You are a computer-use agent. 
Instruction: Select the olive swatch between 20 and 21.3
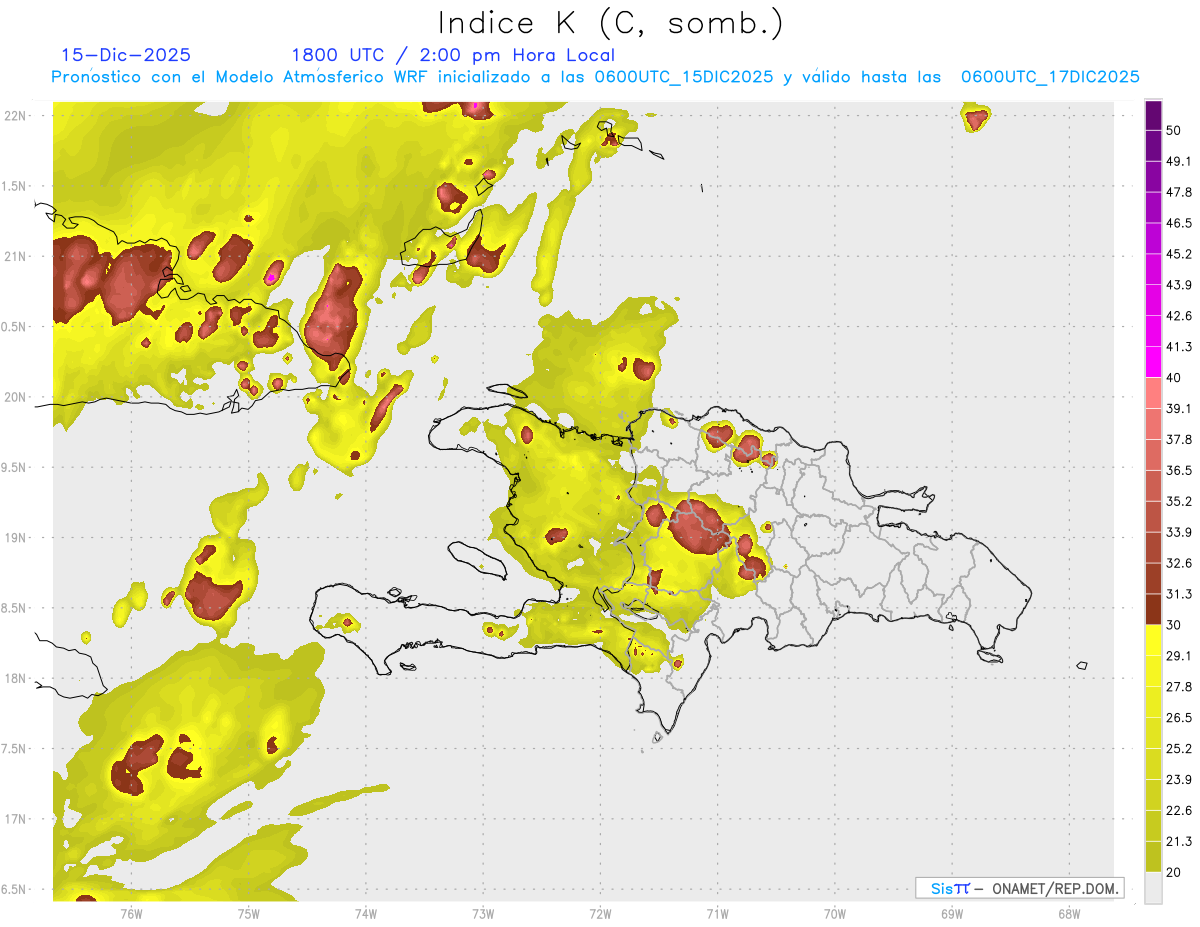click(1153, 857)
